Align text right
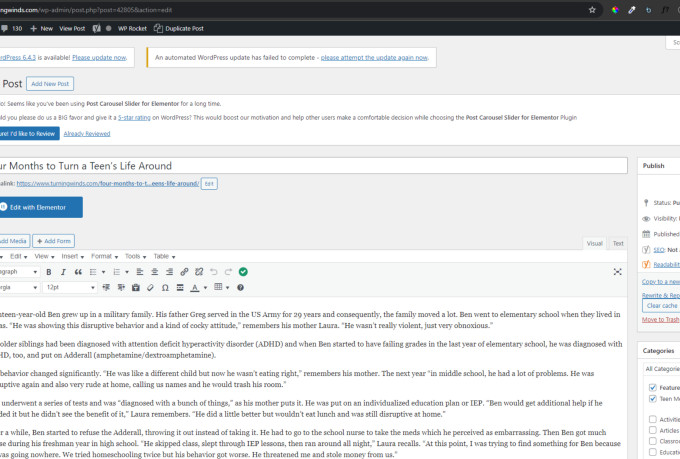This screenshot has height=459, width=680. point(169,272)
